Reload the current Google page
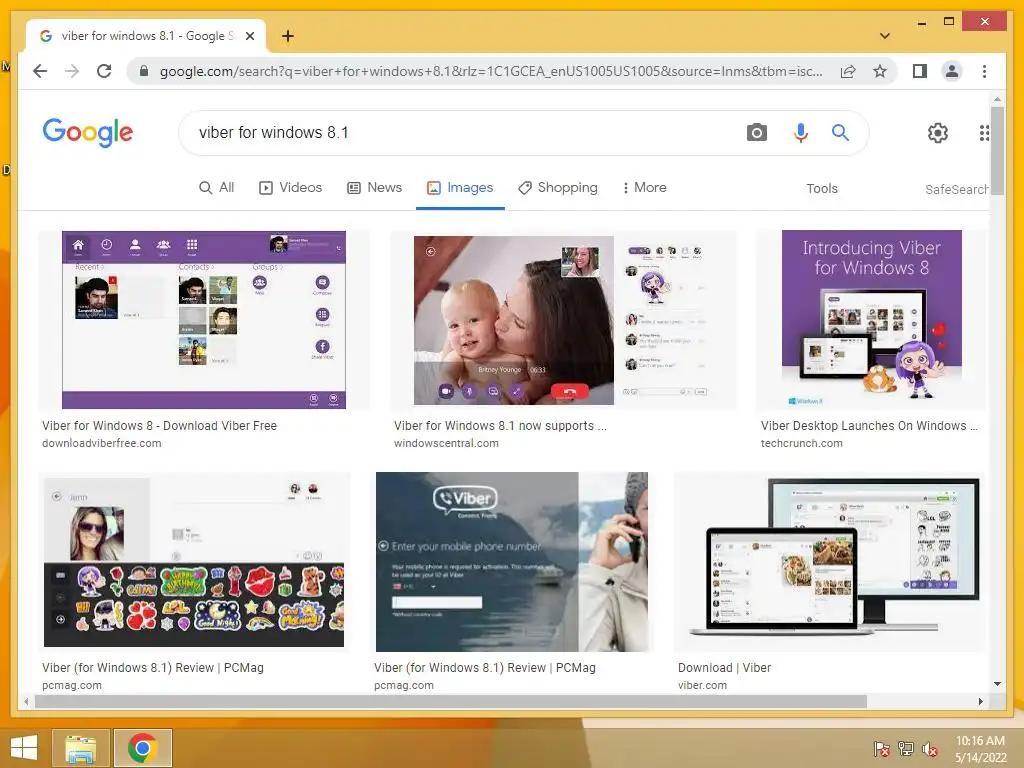This screenshot has width=1024, height=768. pos(104,71)
